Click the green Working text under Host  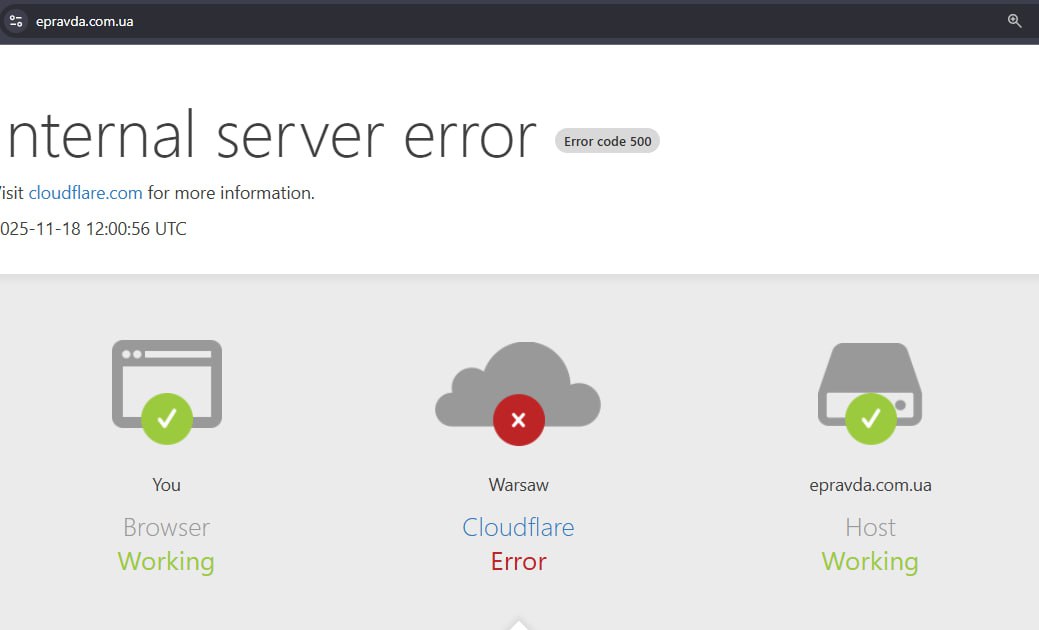pos(870,562)
